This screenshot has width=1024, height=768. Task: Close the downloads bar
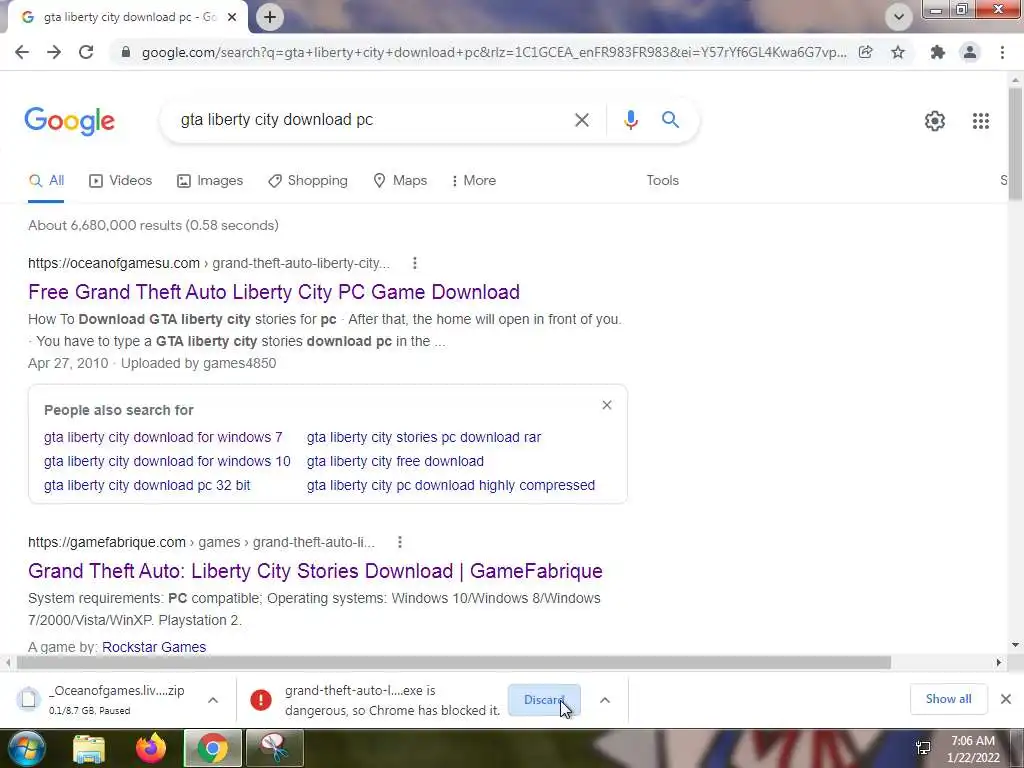(x=1006, y=699)
